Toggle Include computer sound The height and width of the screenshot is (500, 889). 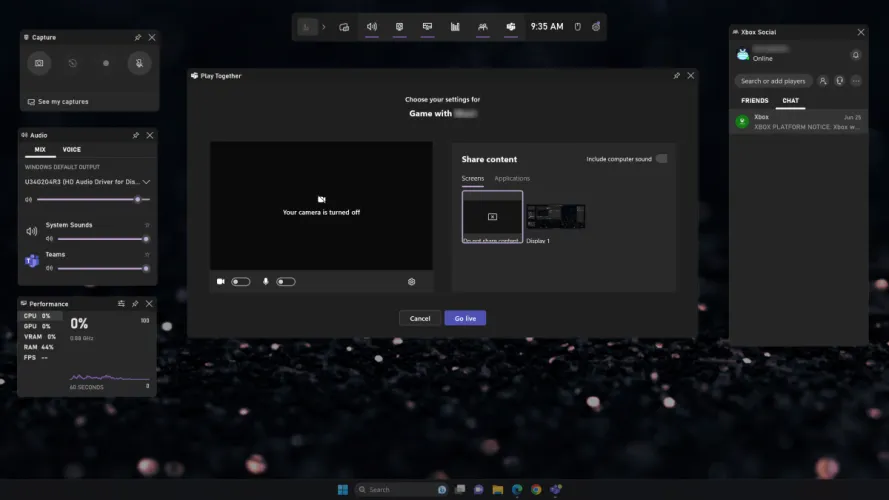[661, 159]
